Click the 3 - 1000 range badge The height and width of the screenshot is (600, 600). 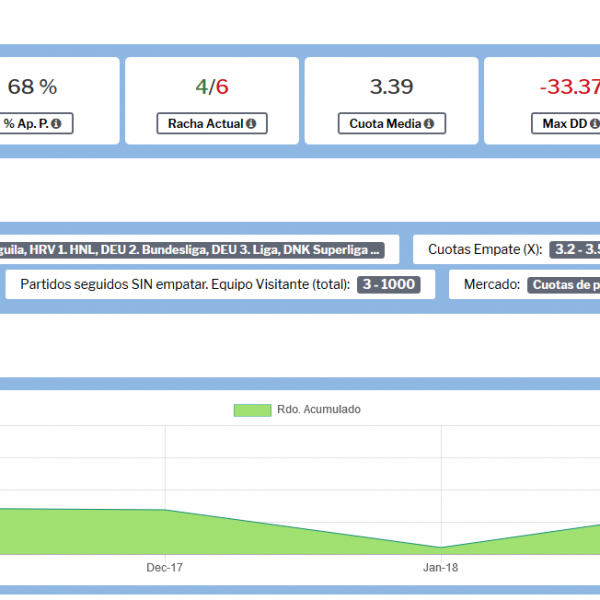(389, 285)
